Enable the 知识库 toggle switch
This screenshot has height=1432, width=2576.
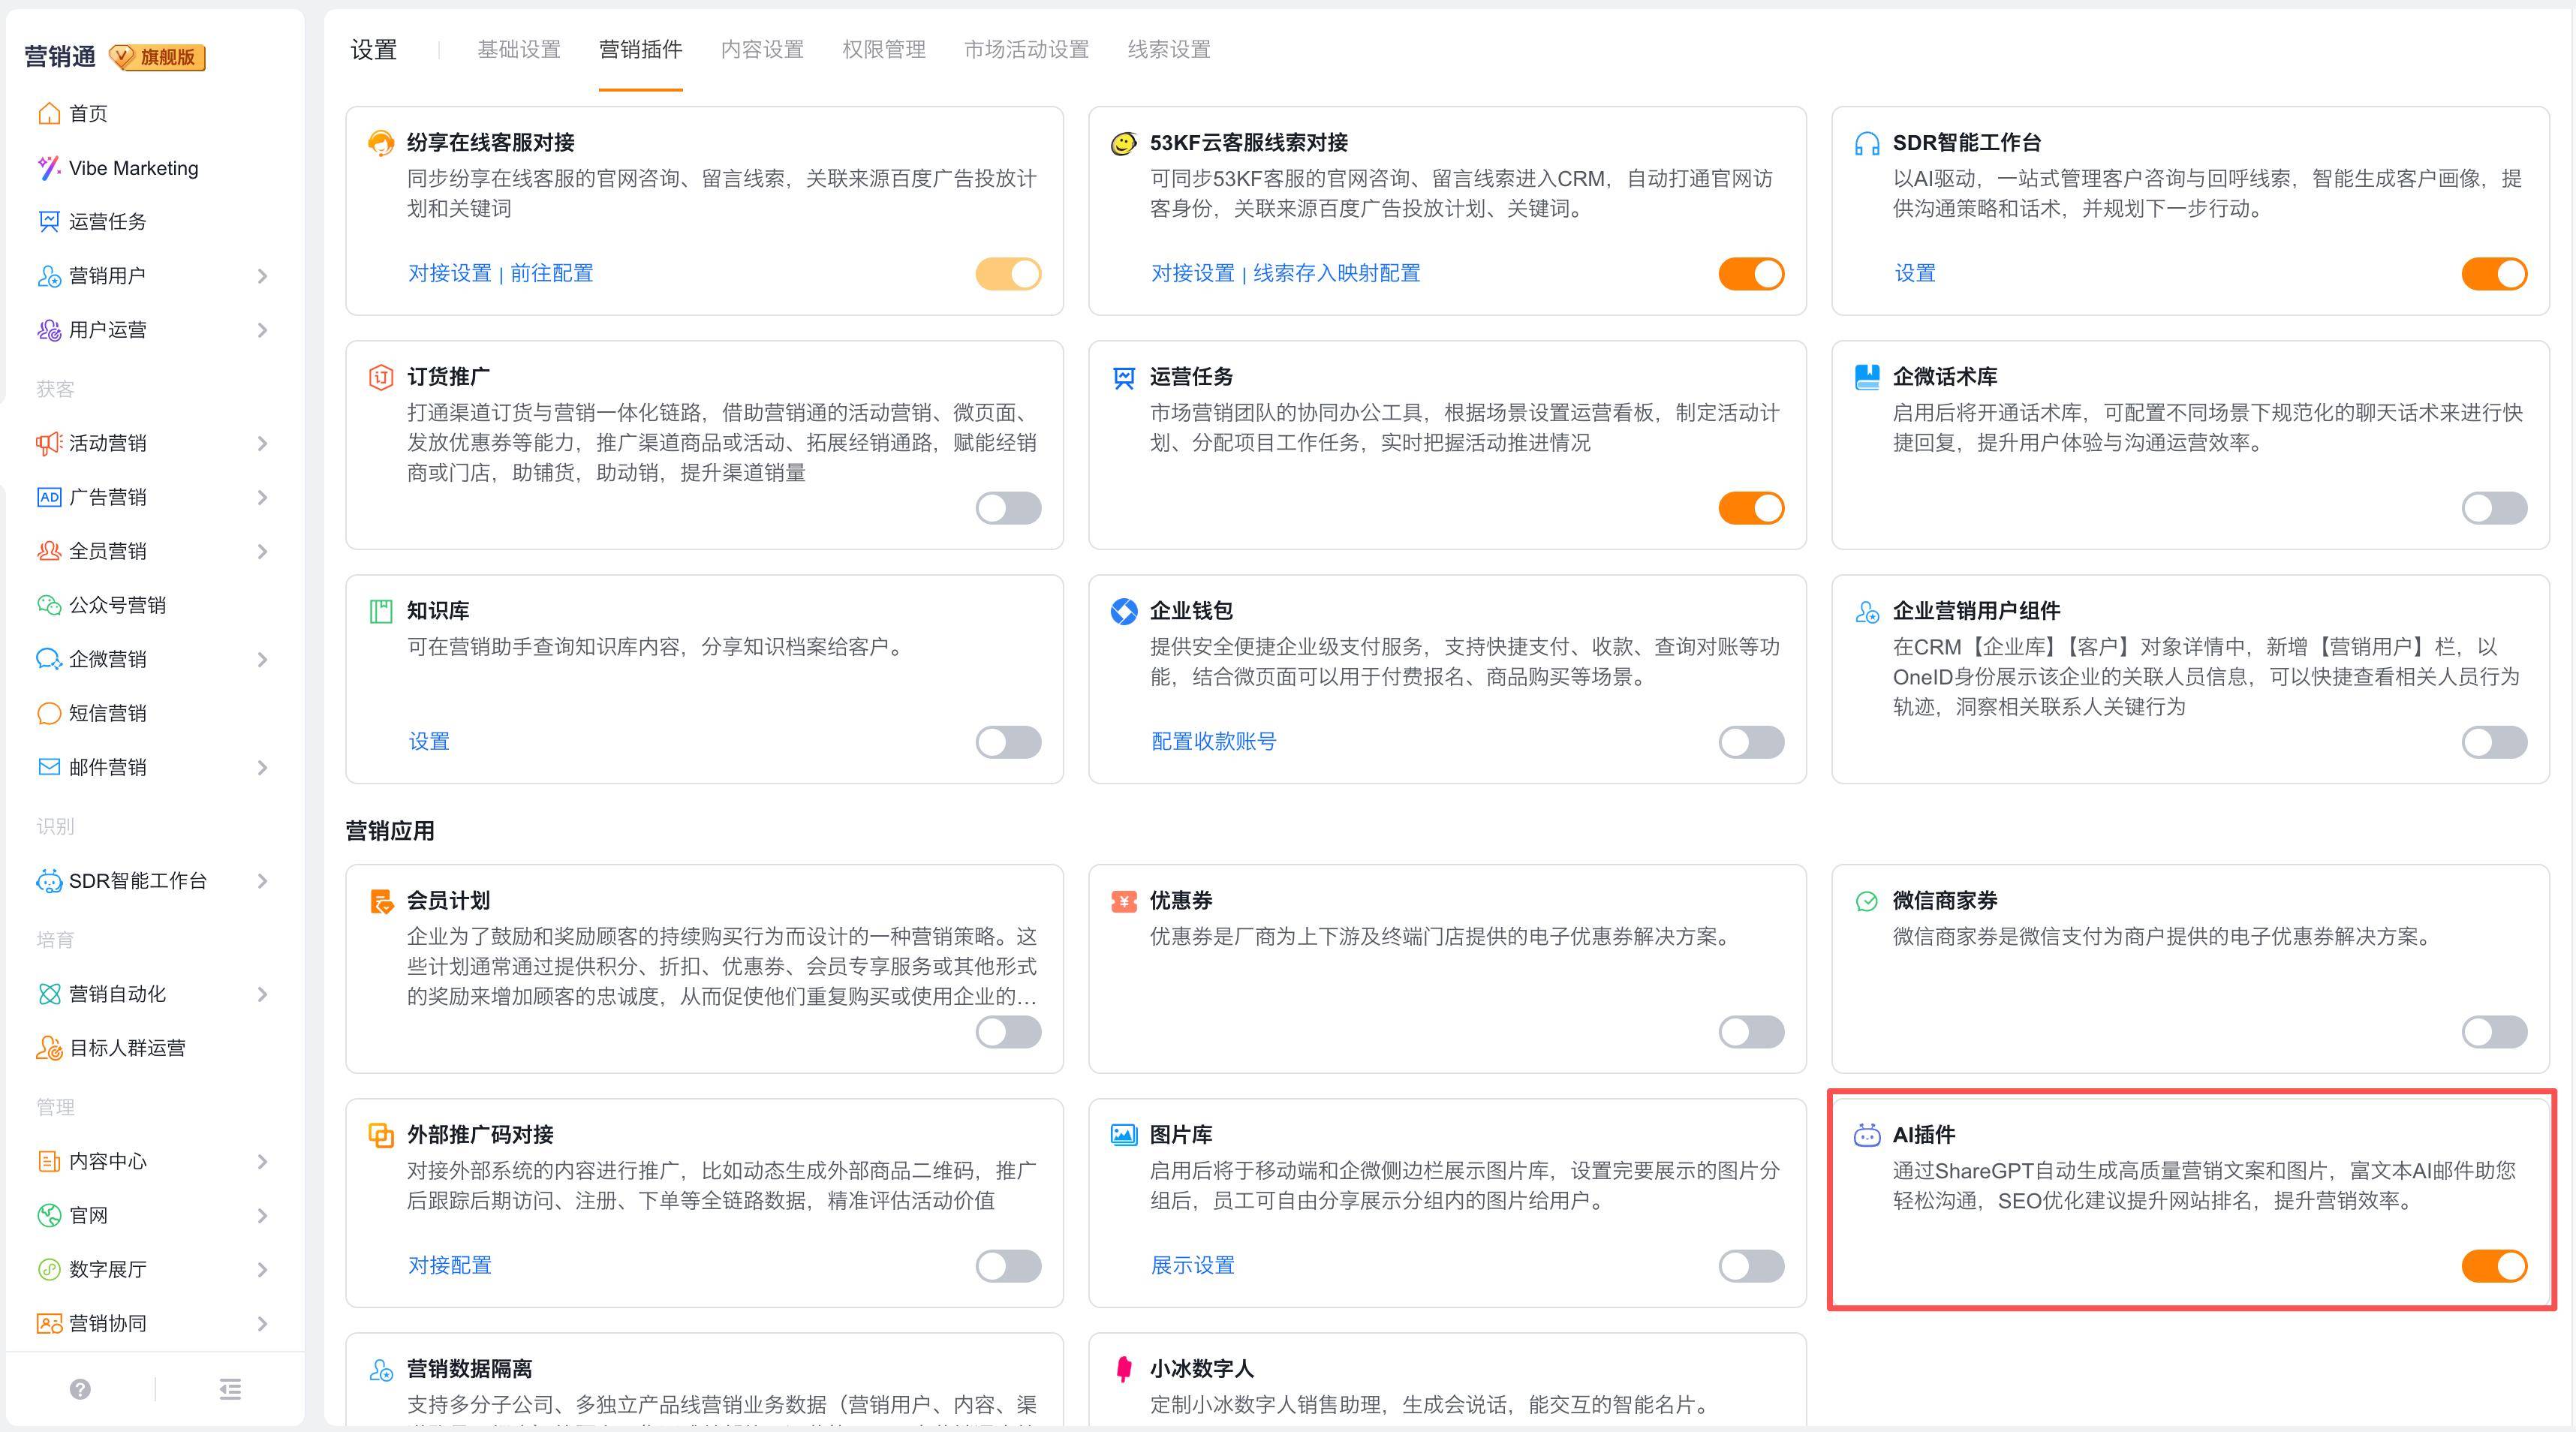click(1008, 742)
